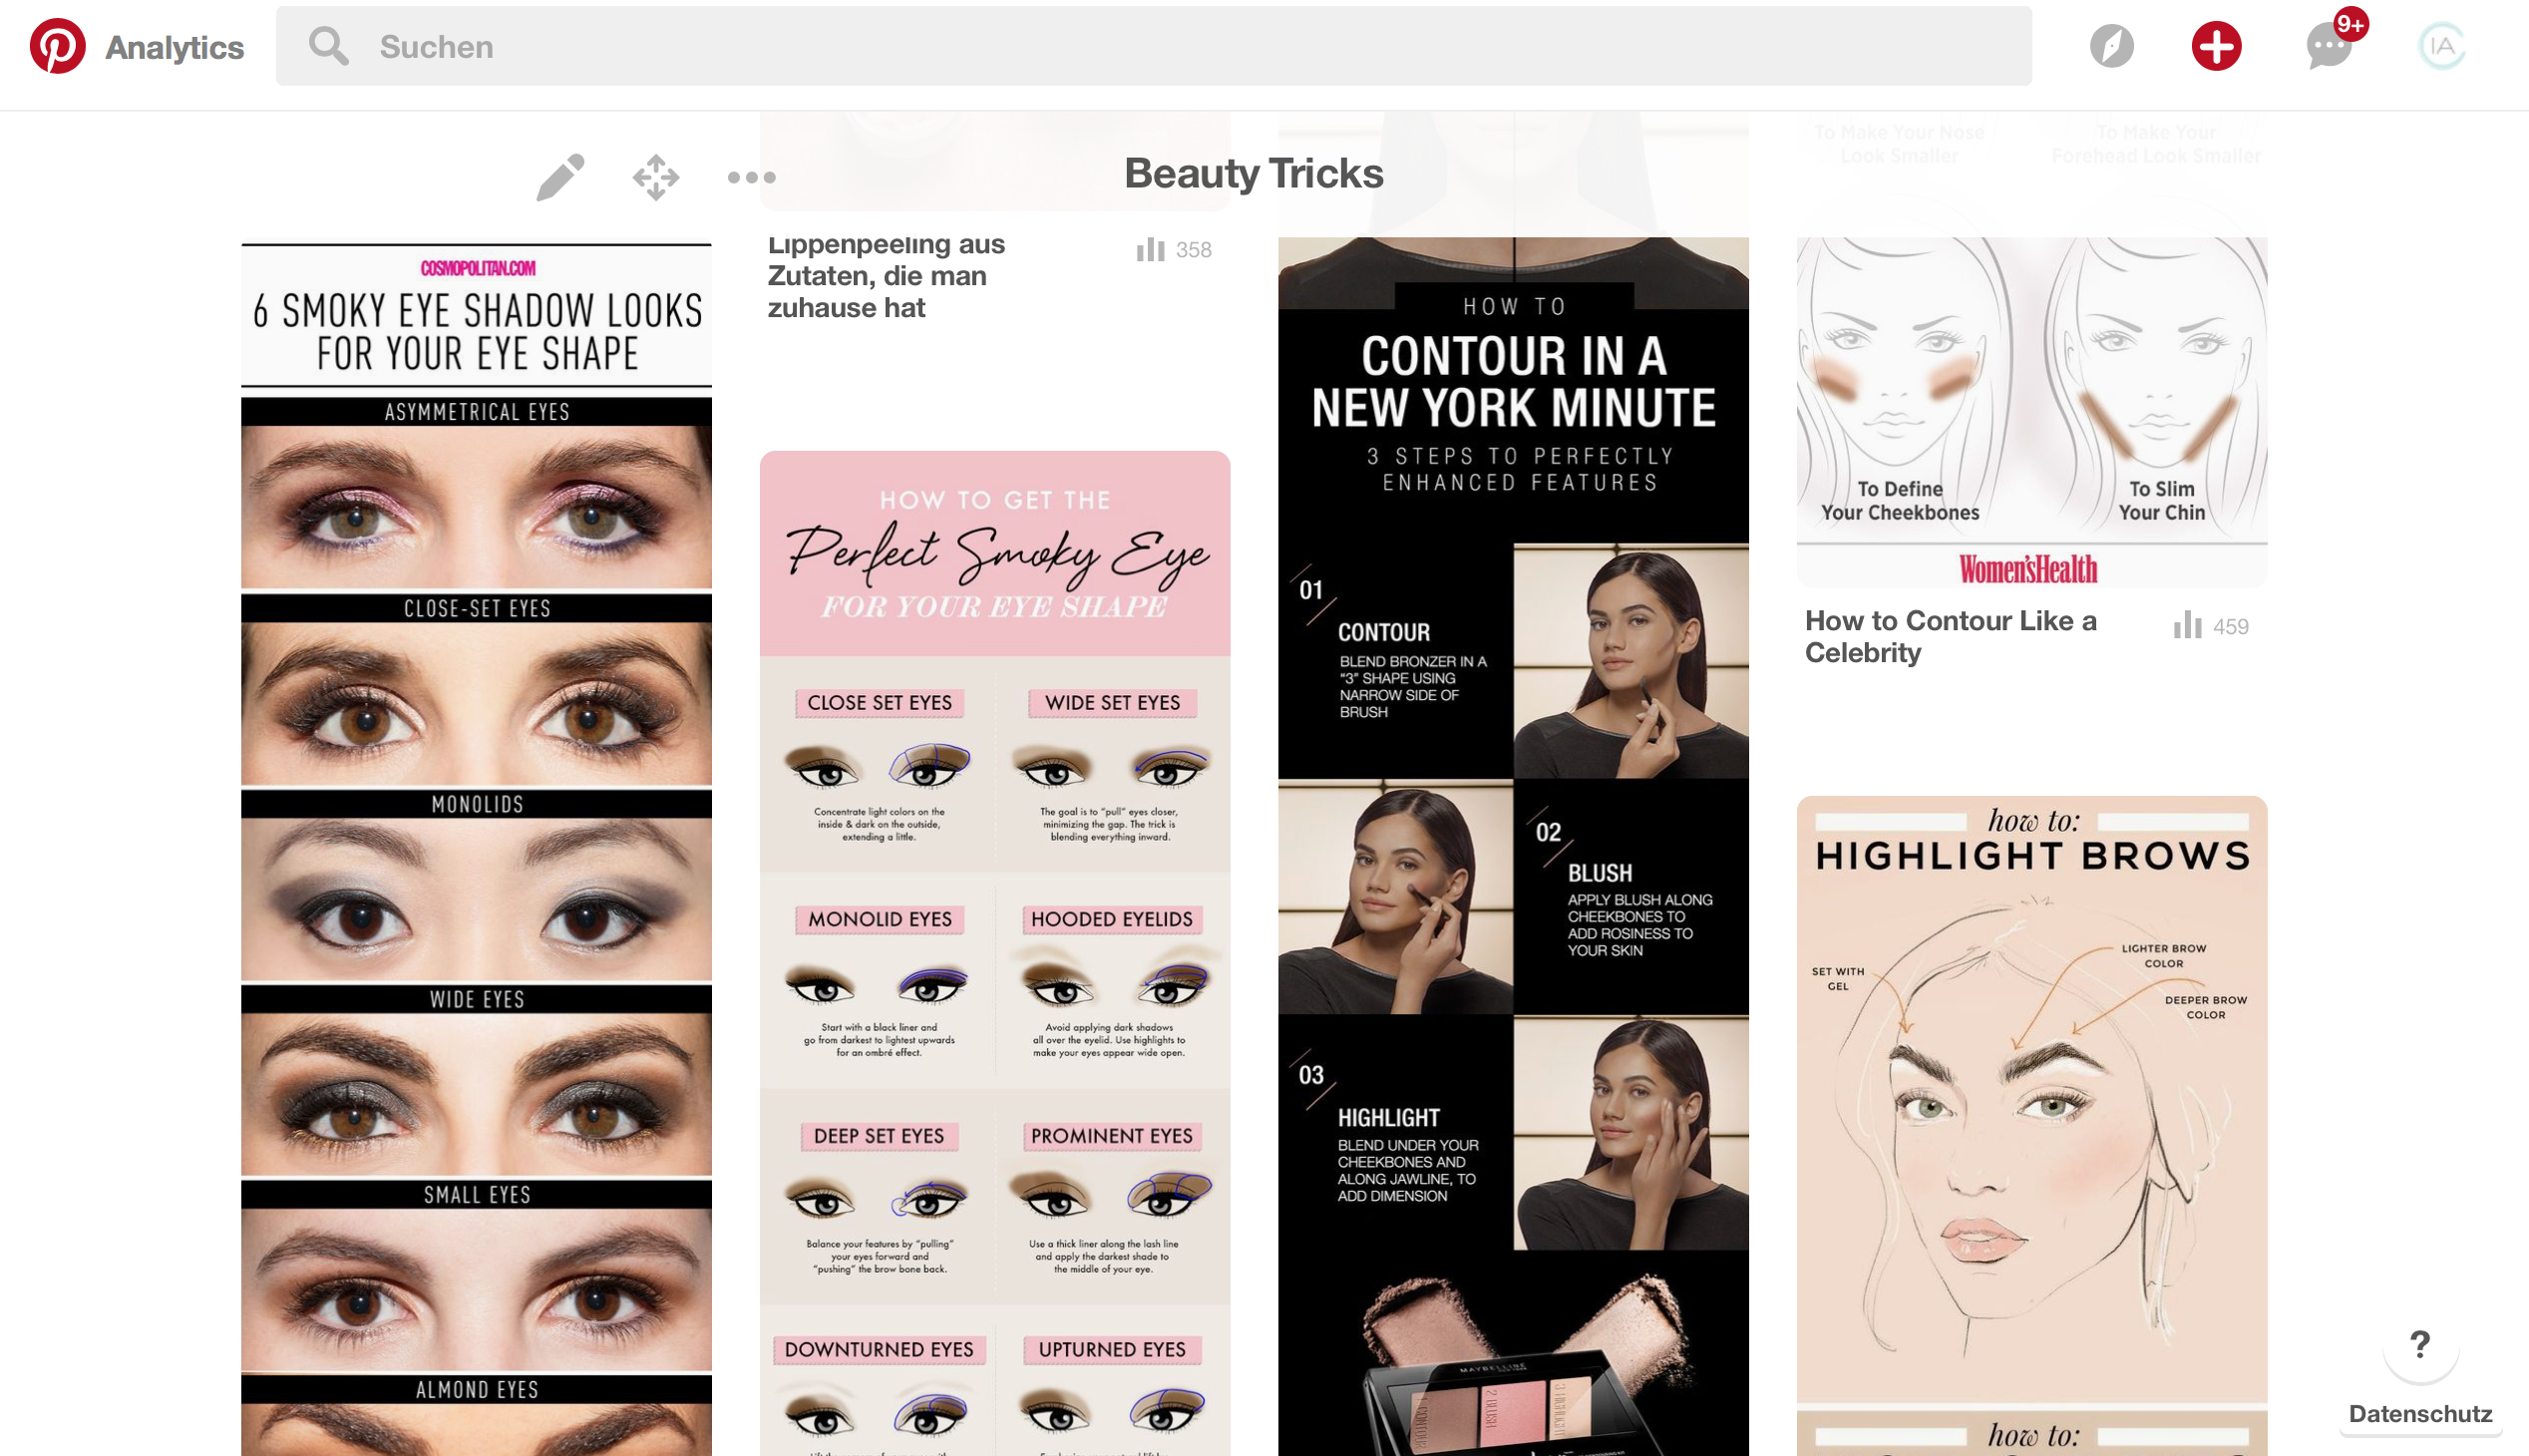Open the explore compass icon
This screenshot has width=2529, height=1456.
point(2111,46)
